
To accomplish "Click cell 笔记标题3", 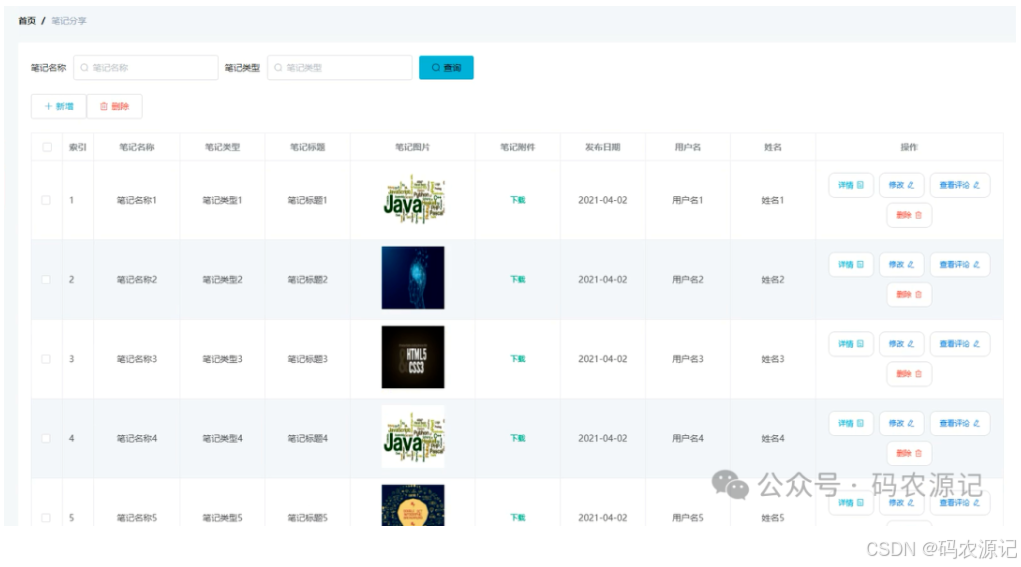I will 307,359.
